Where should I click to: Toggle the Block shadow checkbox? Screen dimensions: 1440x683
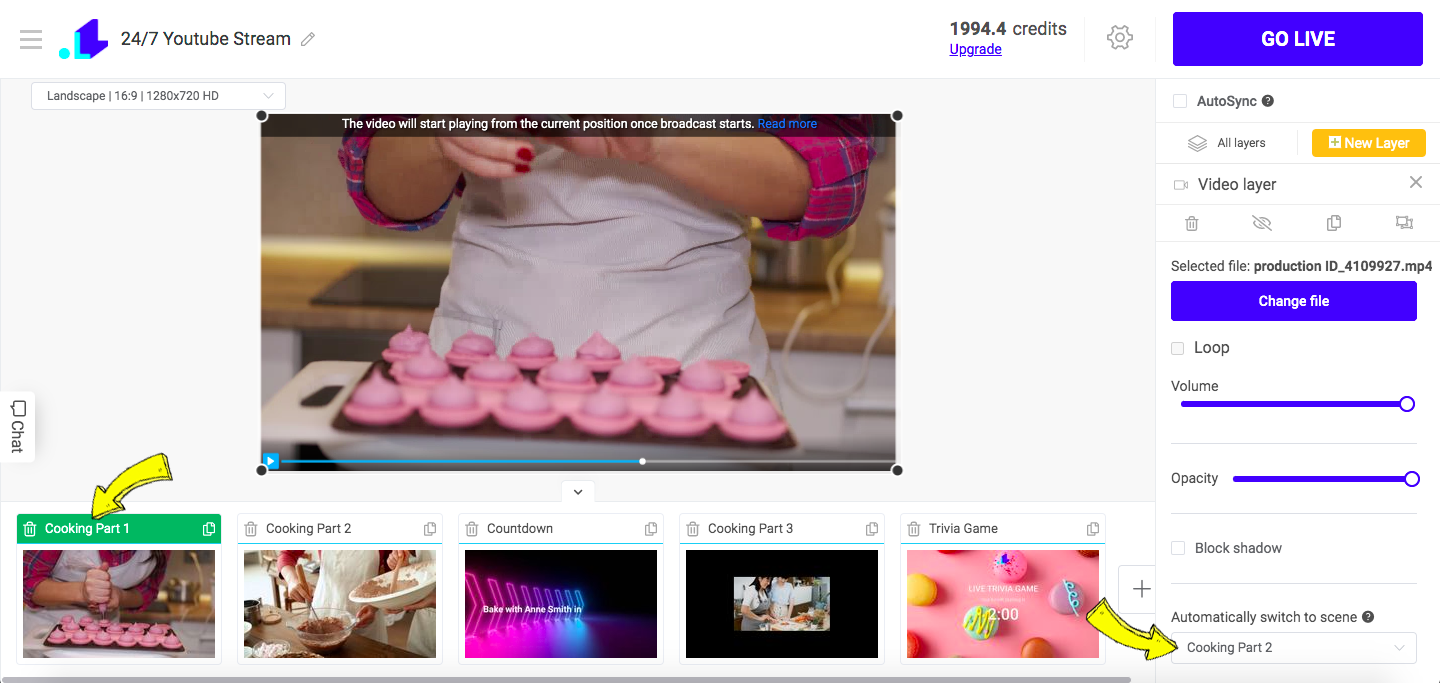(1176, 548)
